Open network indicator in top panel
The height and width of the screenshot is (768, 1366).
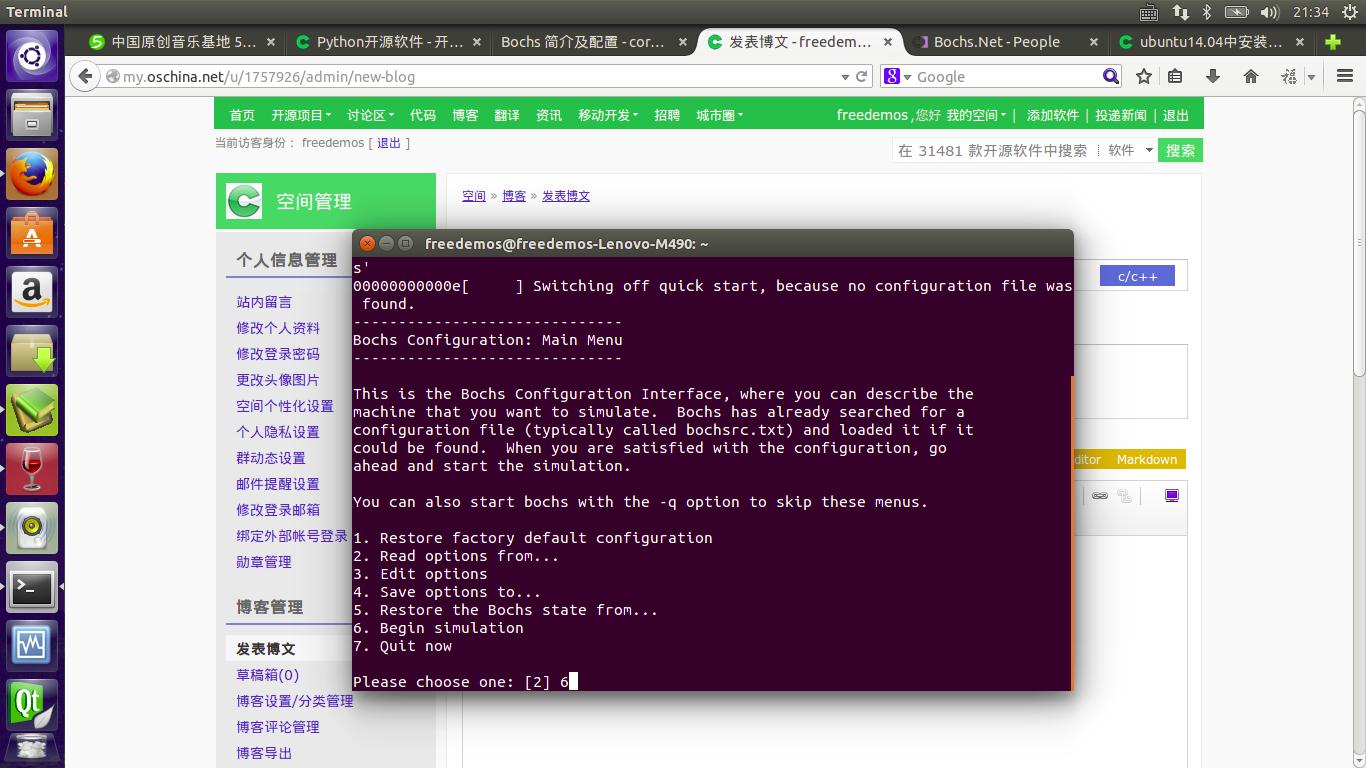1181,12
